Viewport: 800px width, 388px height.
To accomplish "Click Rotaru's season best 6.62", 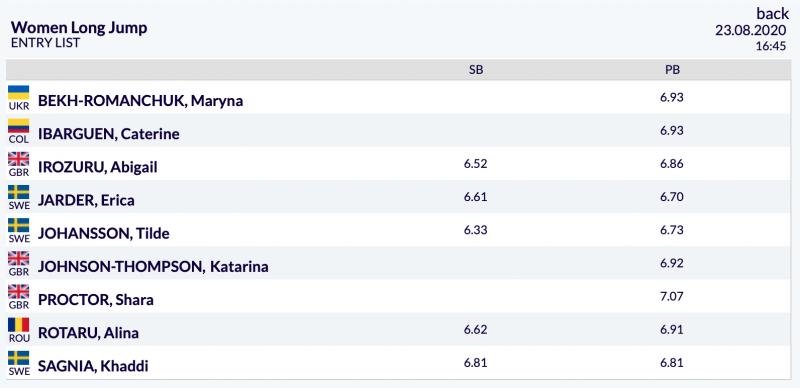I will coord(476,330).
